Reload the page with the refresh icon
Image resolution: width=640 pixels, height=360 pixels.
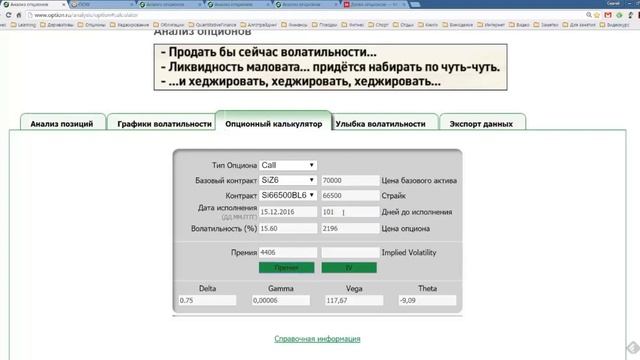8,15
